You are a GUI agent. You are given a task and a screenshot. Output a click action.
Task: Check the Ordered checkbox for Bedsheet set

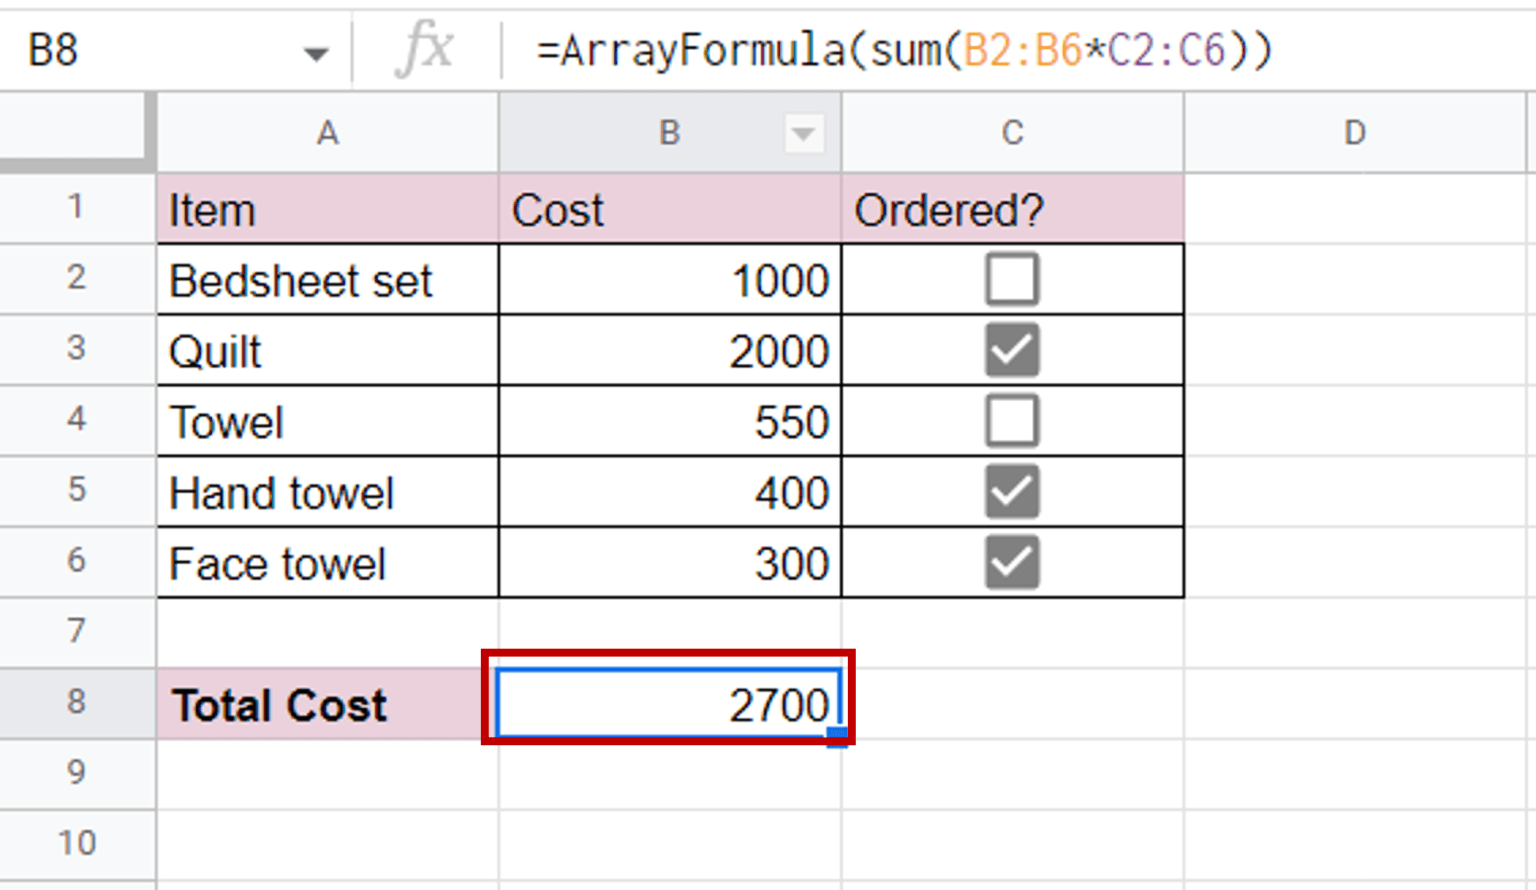1012,280
